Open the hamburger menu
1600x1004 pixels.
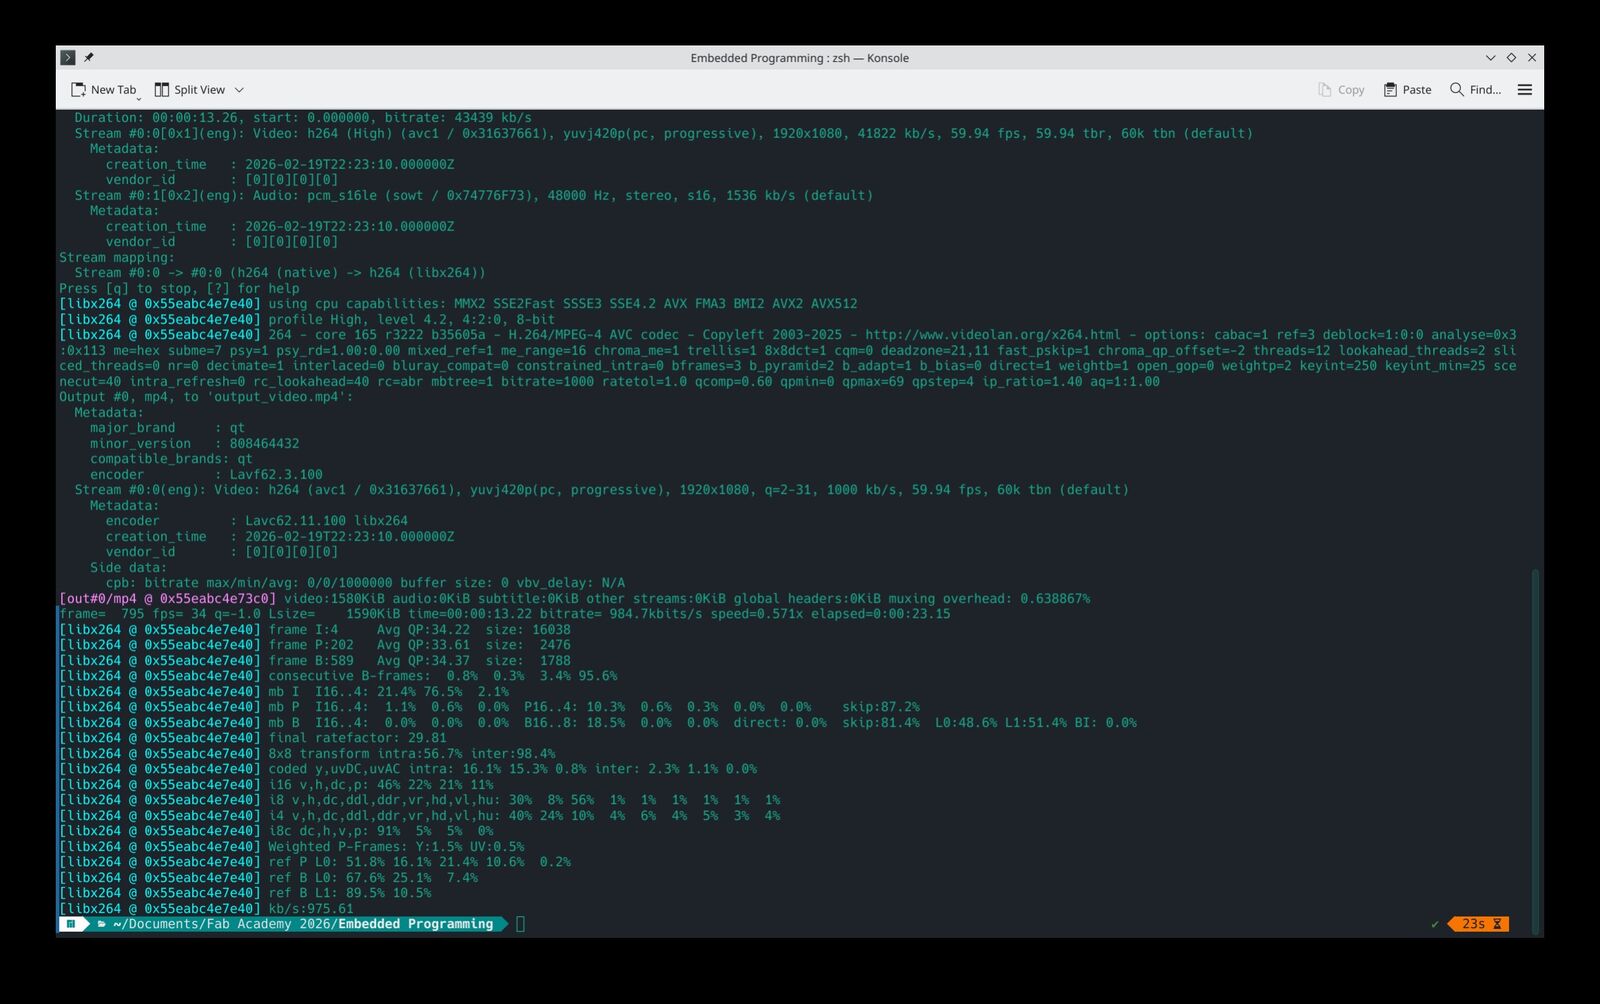click(1525, 90)
